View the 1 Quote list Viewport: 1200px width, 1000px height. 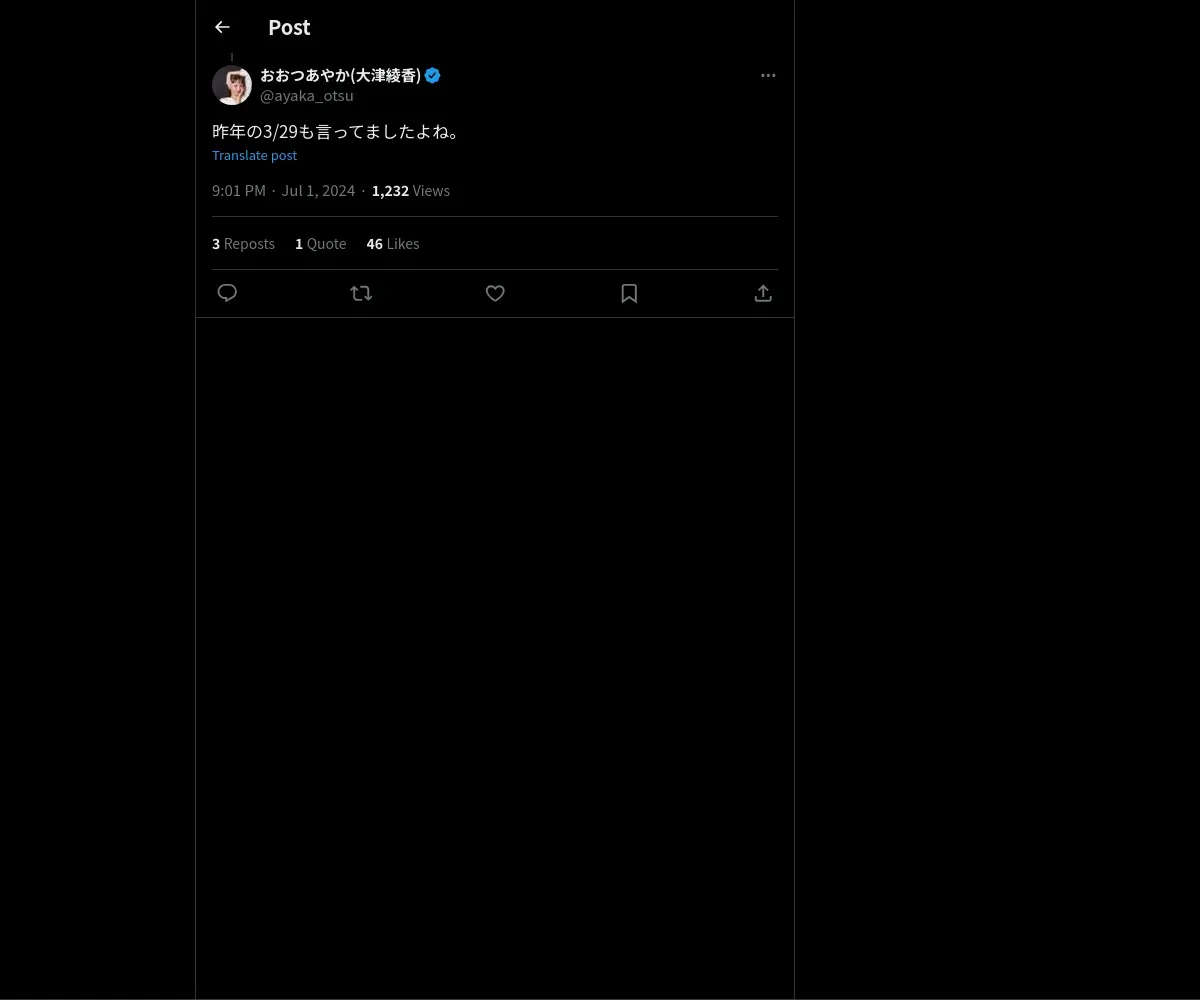coord(320,243)
